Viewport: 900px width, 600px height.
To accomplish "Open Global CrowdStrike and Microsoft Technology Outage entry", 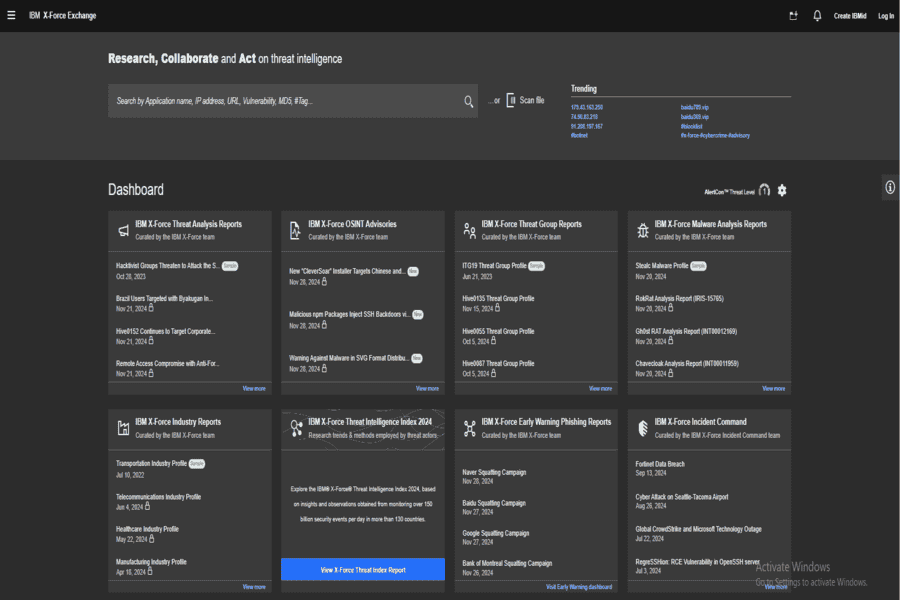I will coord(699,529).
